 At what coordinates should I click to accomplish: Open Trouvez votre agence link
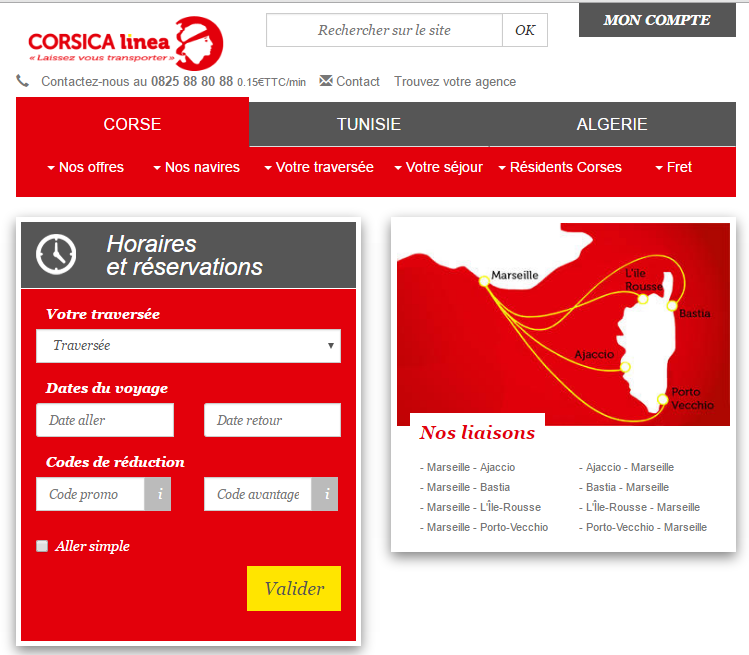pos(455,82)
